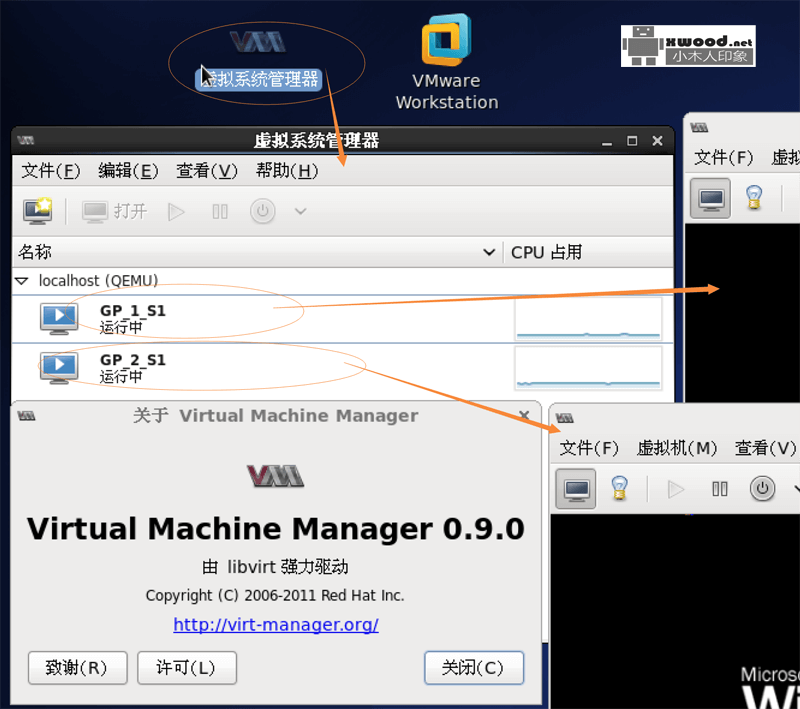The width and height of the screenshot is (800, 709).
Task: Click the lower VM console display
Action: click(675, 611)
